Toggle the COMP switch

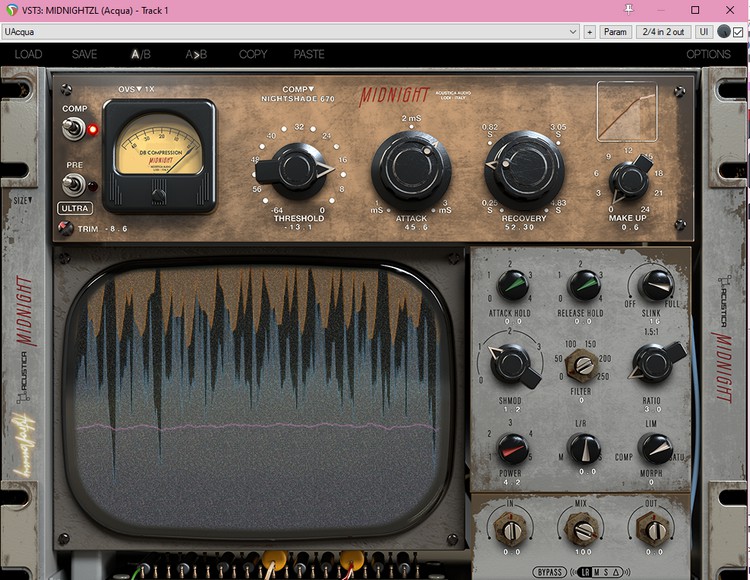[x=74, y=129]
